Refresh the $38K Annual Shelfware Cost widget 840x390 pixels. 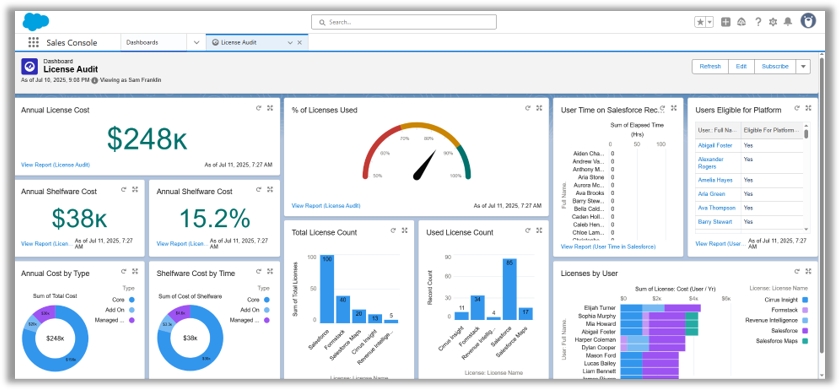pyautogui.click(x=124, y=189)
